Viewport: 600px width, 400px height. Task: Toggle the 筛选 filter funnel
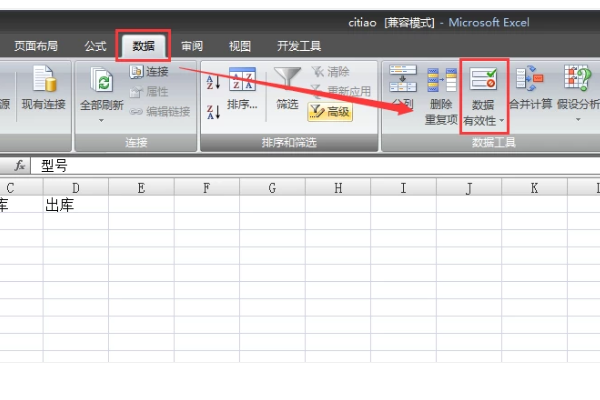(x=287, y=88)
